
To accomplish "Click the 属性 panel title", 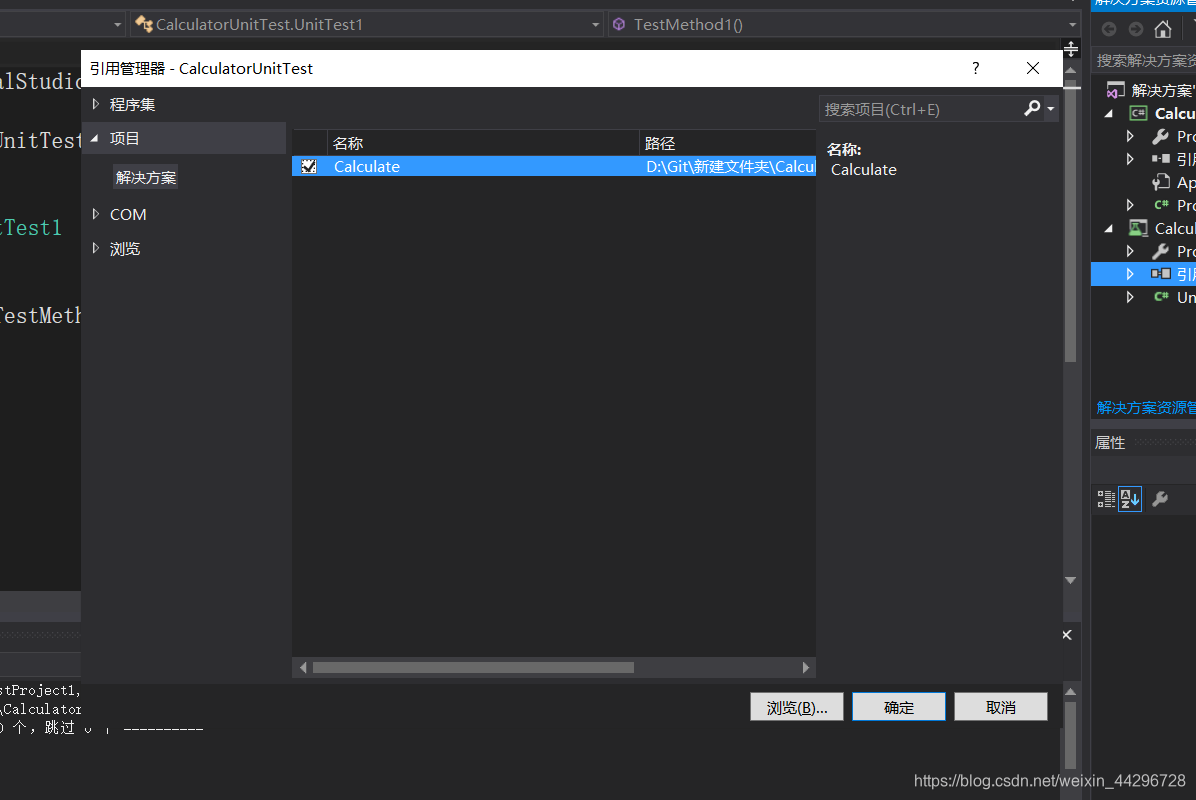I will coord(1110,443).
